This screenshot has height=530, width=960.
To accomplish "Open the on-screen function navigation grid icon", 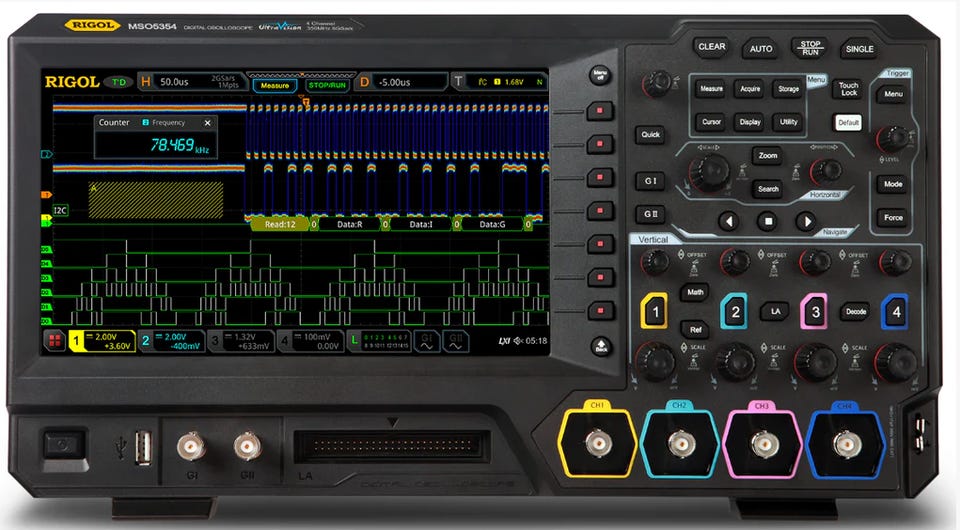I will (x=54, y=341).
